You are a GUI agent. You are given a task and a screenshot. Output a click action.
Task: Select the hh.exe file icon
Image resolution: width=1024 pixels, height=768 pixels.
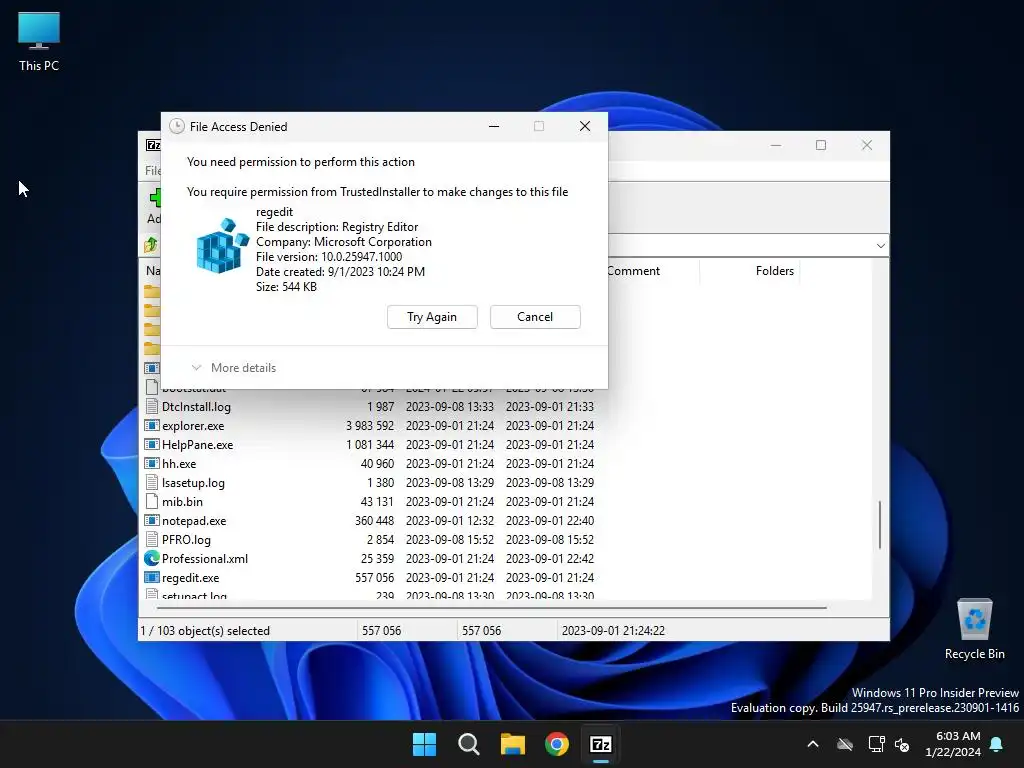click(x=152, y=464)
